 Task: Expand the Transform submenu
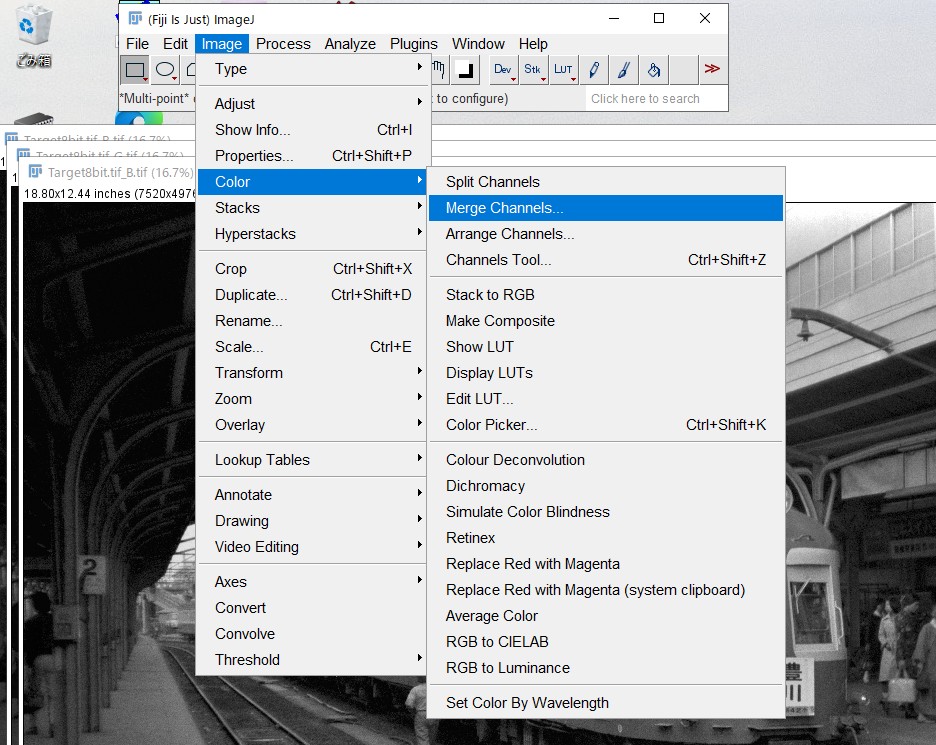pyautogui.click(x=311, y=373)
